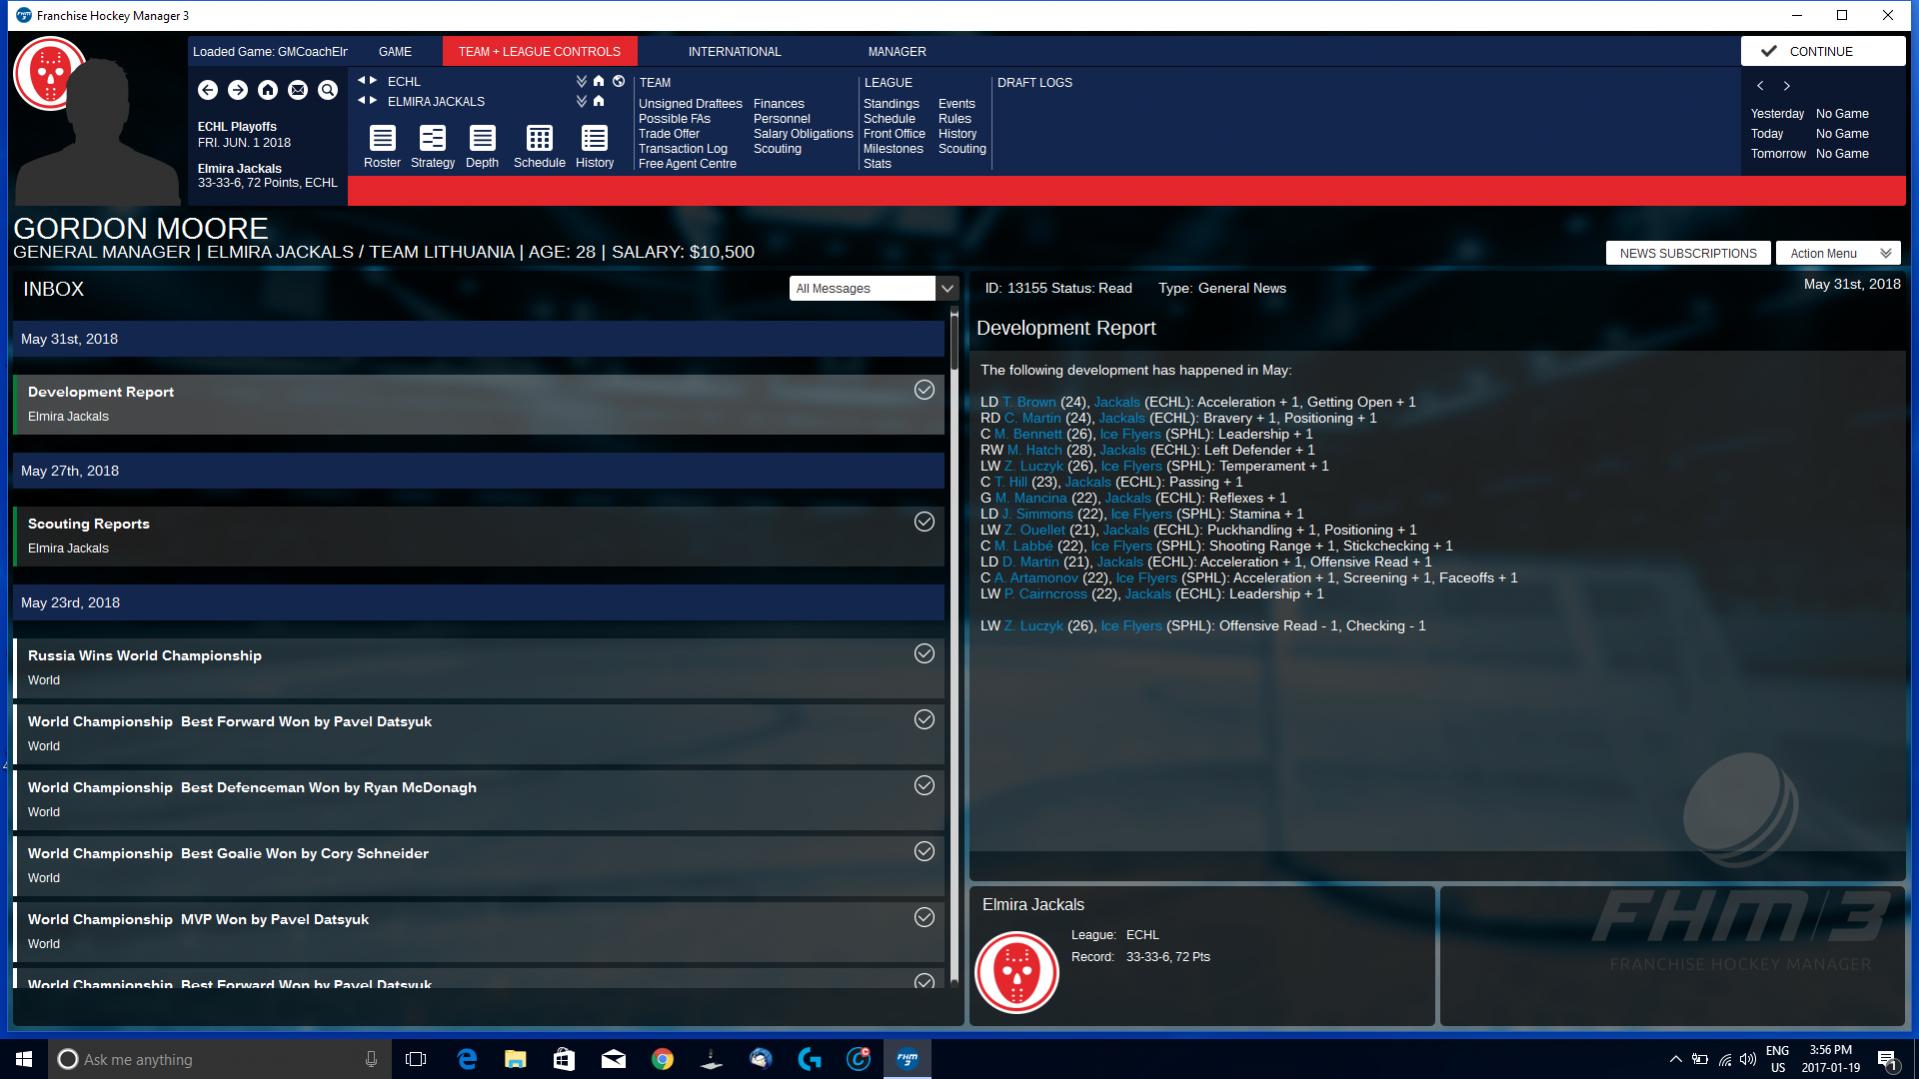Open player M. Mancina link in report
1919x1079 pixels.
point(1030,498)
